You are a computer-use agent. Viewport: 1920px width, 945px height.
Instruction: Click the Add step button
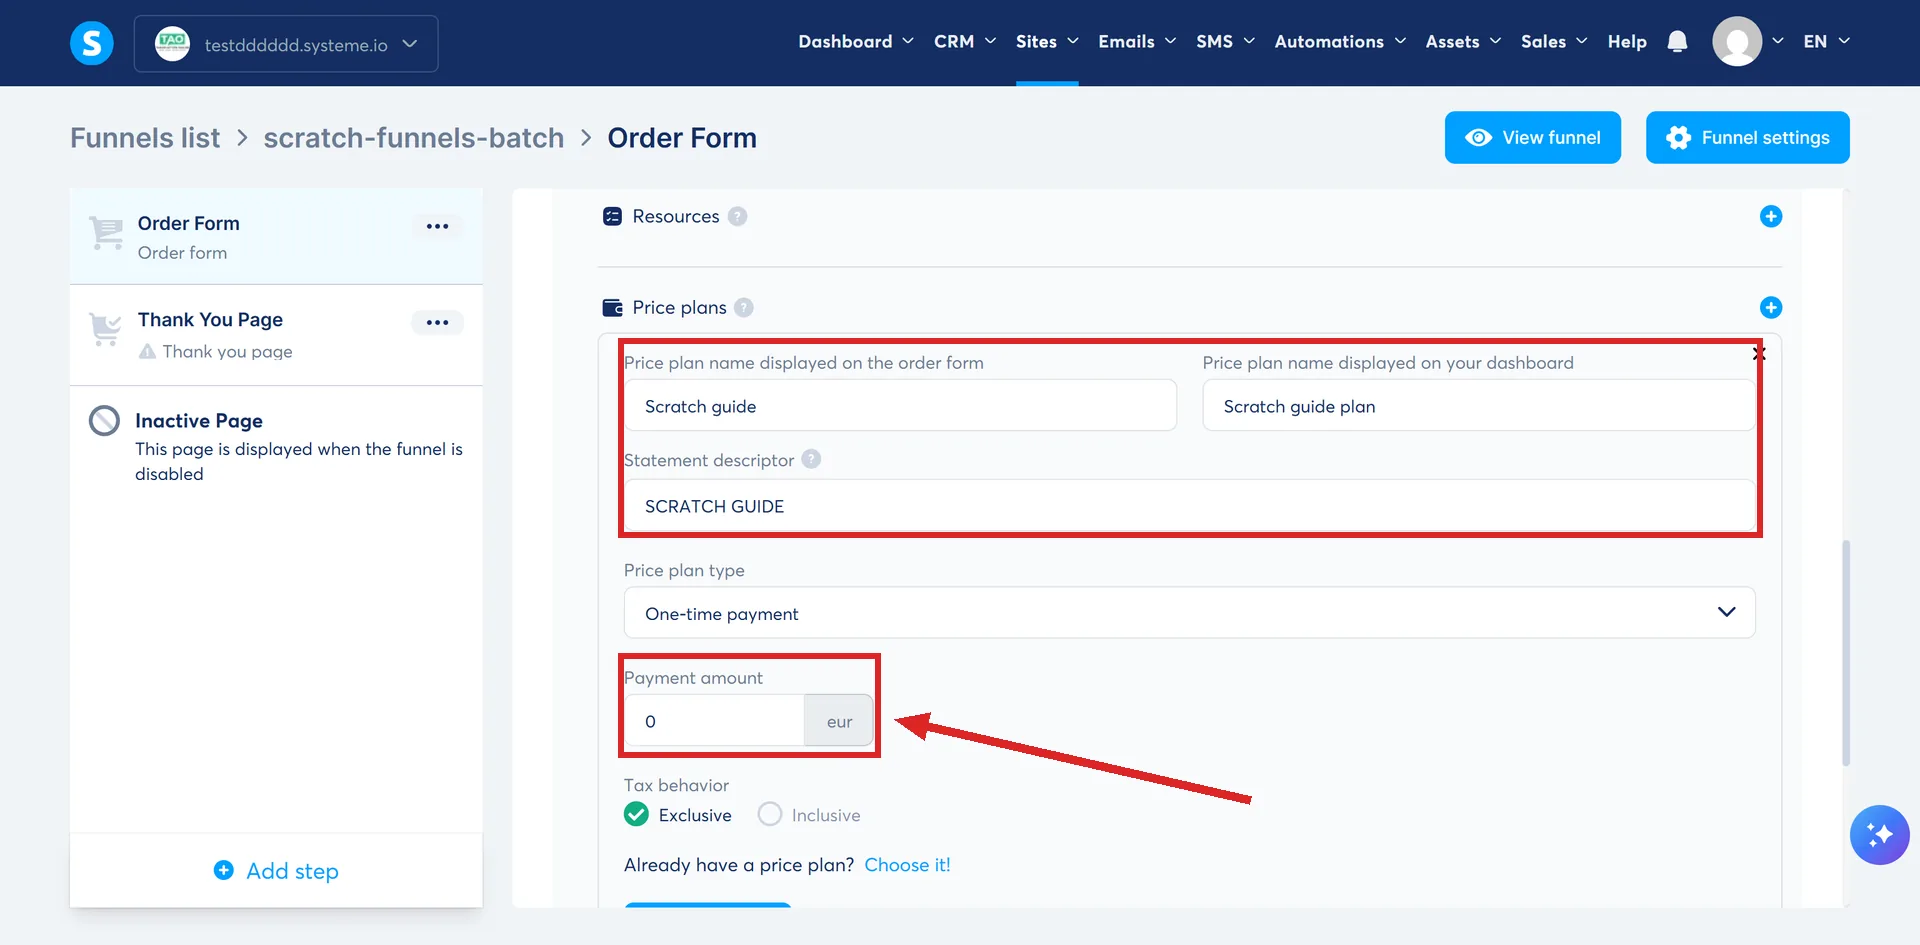(x=276, y=871)
